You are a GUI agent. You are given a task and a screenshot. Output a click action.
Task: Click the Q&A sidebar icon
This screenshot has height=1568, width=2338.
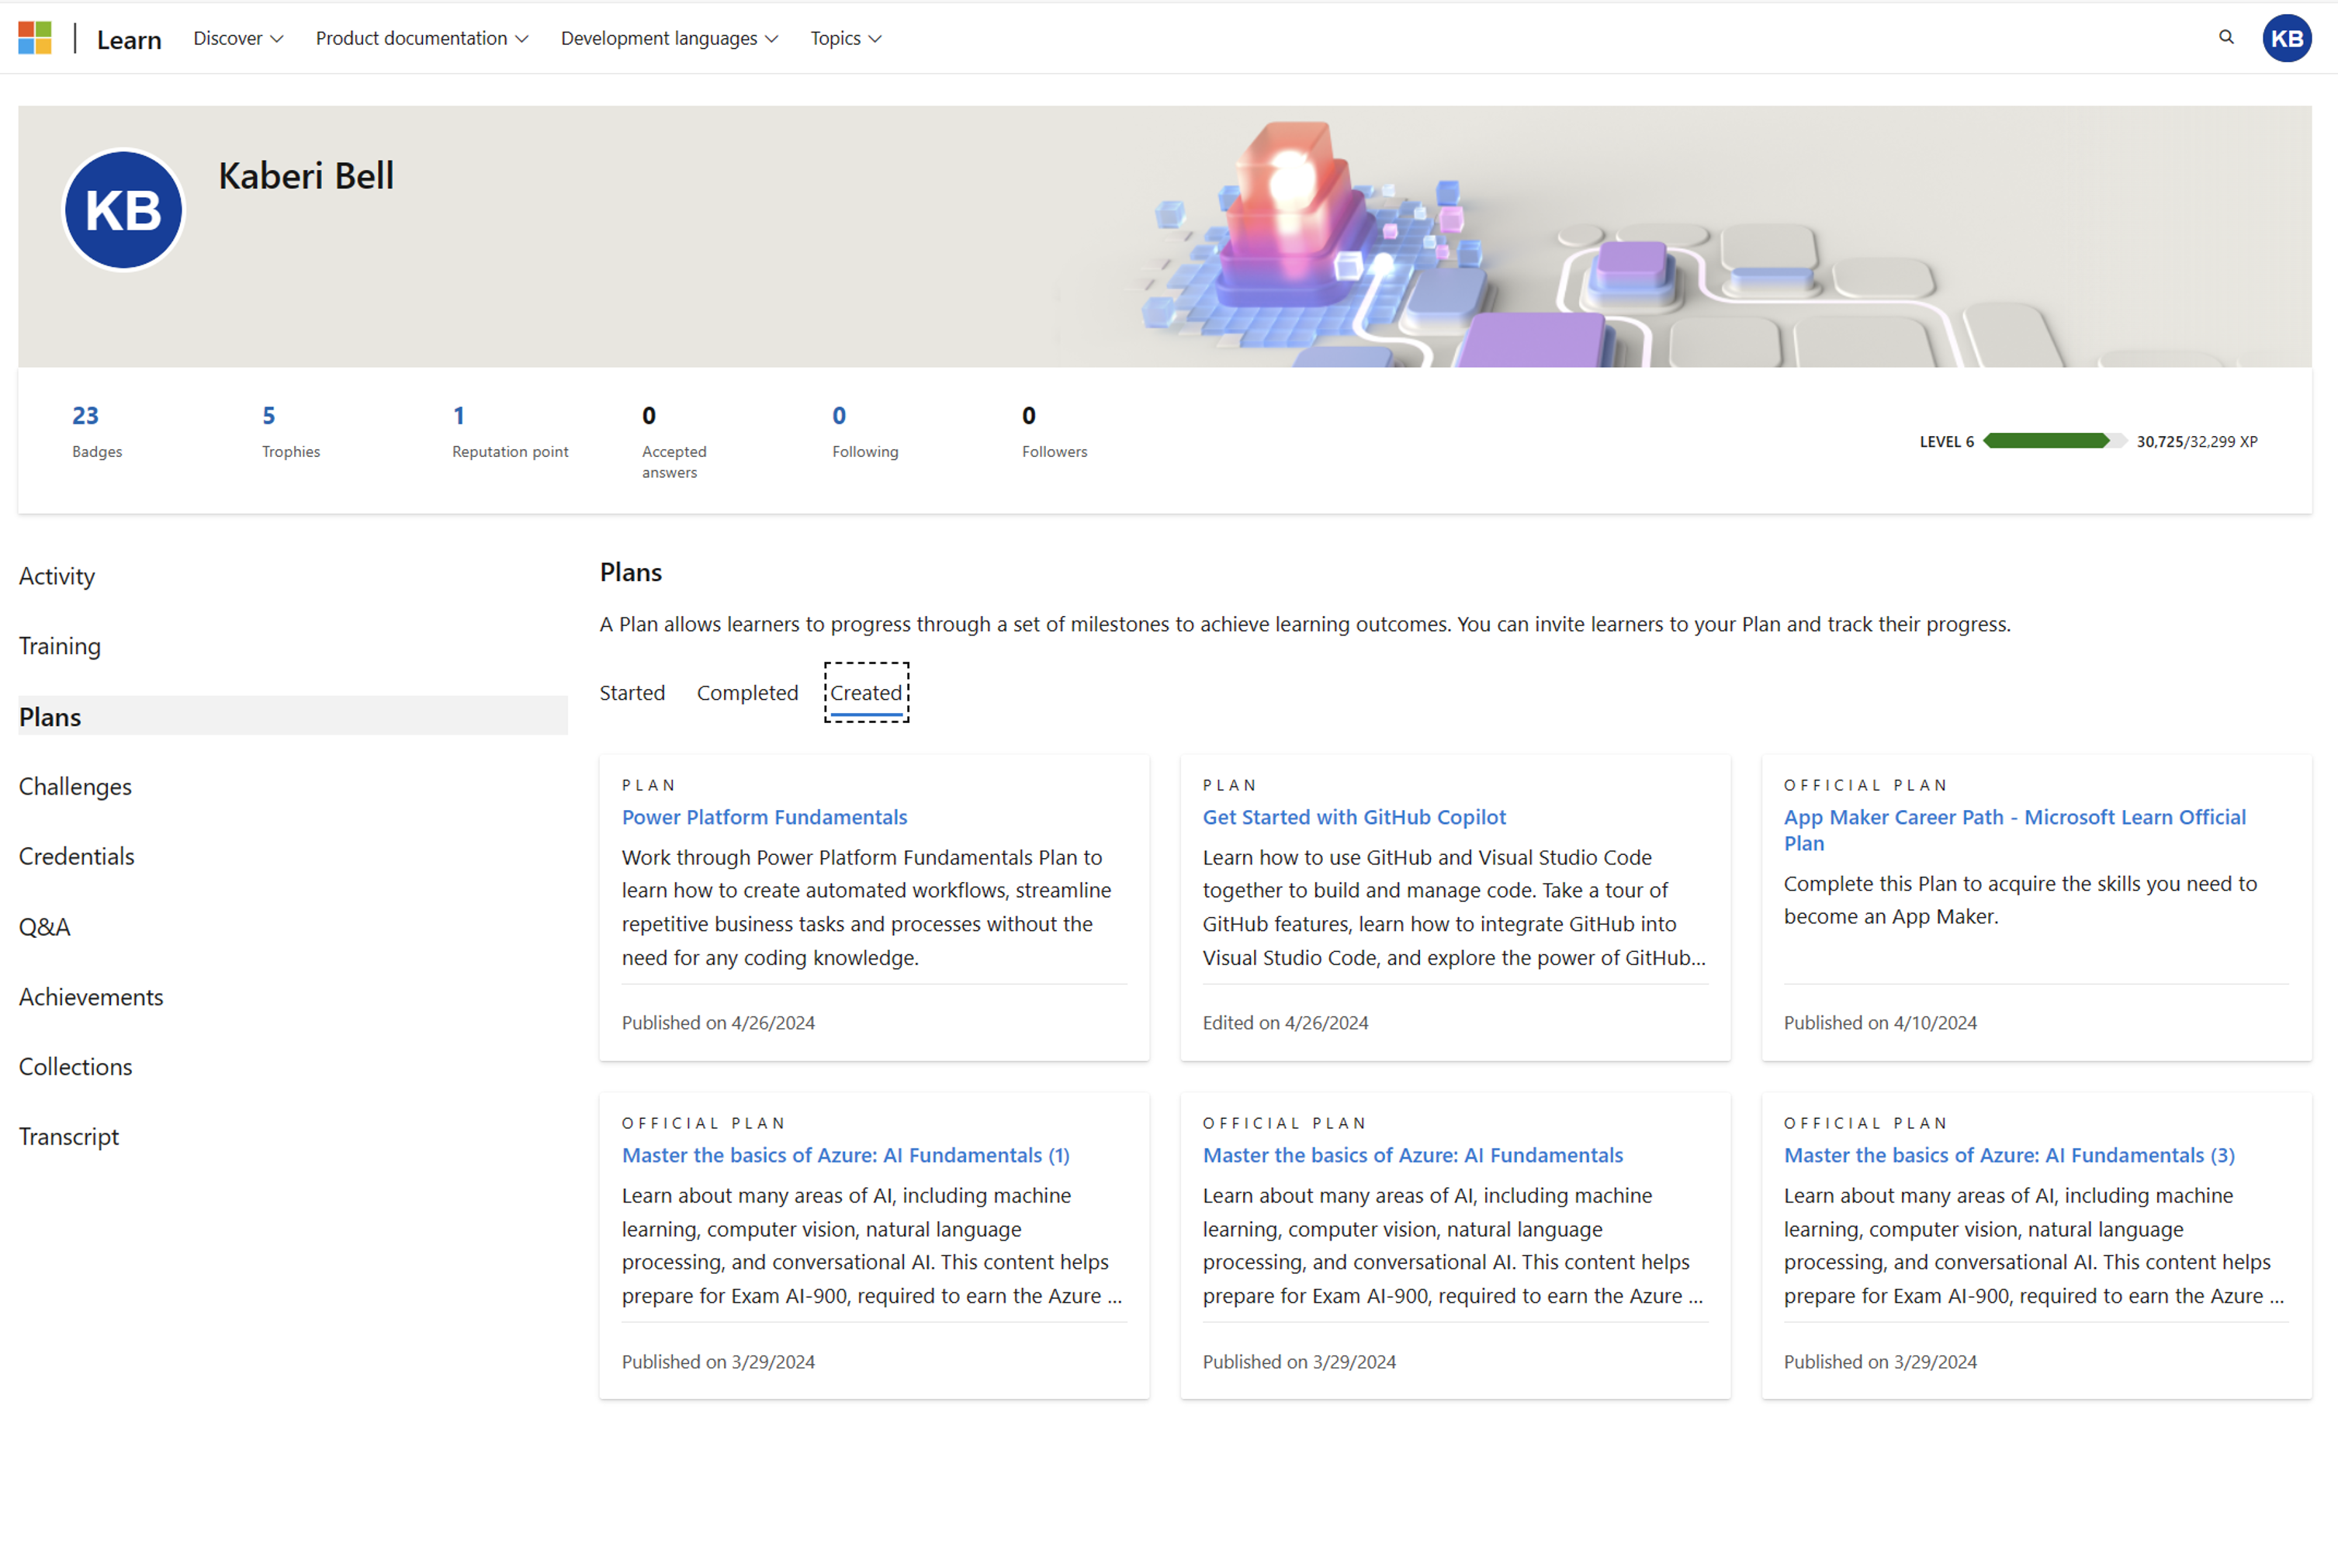(x=42, y=926)
